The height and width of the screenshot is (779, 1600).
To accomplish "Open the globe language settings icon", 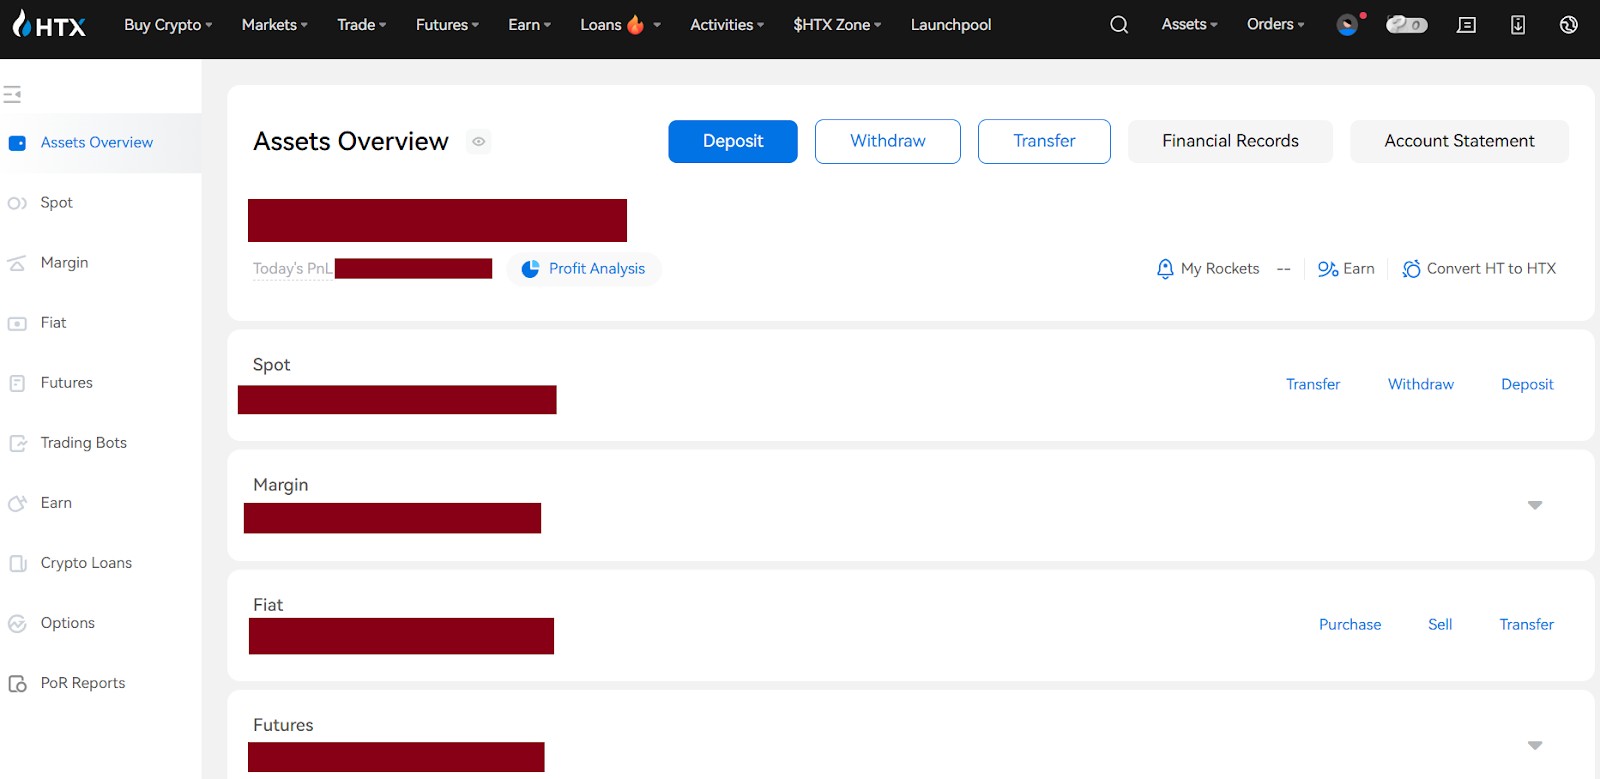I will point(1568,25).
